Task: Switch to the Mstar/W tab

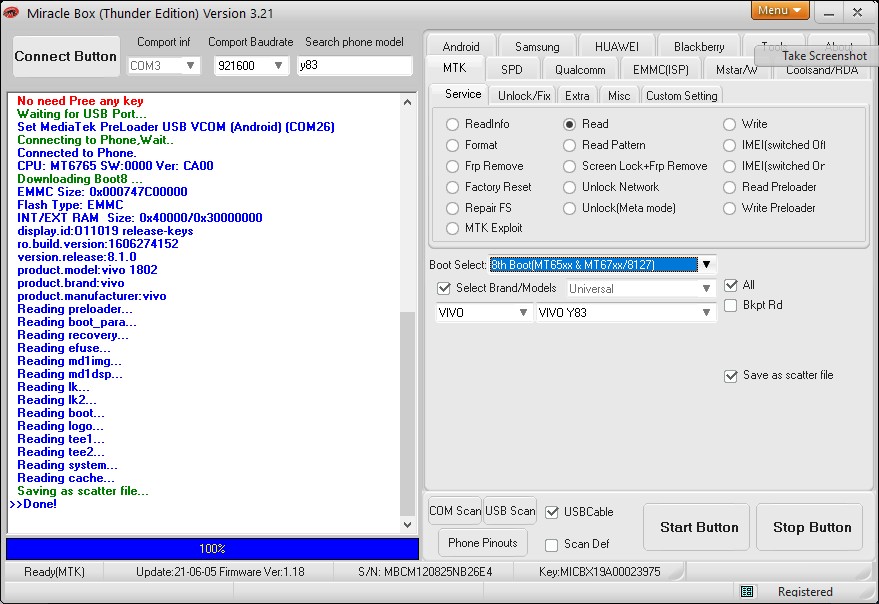Action: click(x=736, y=70)
